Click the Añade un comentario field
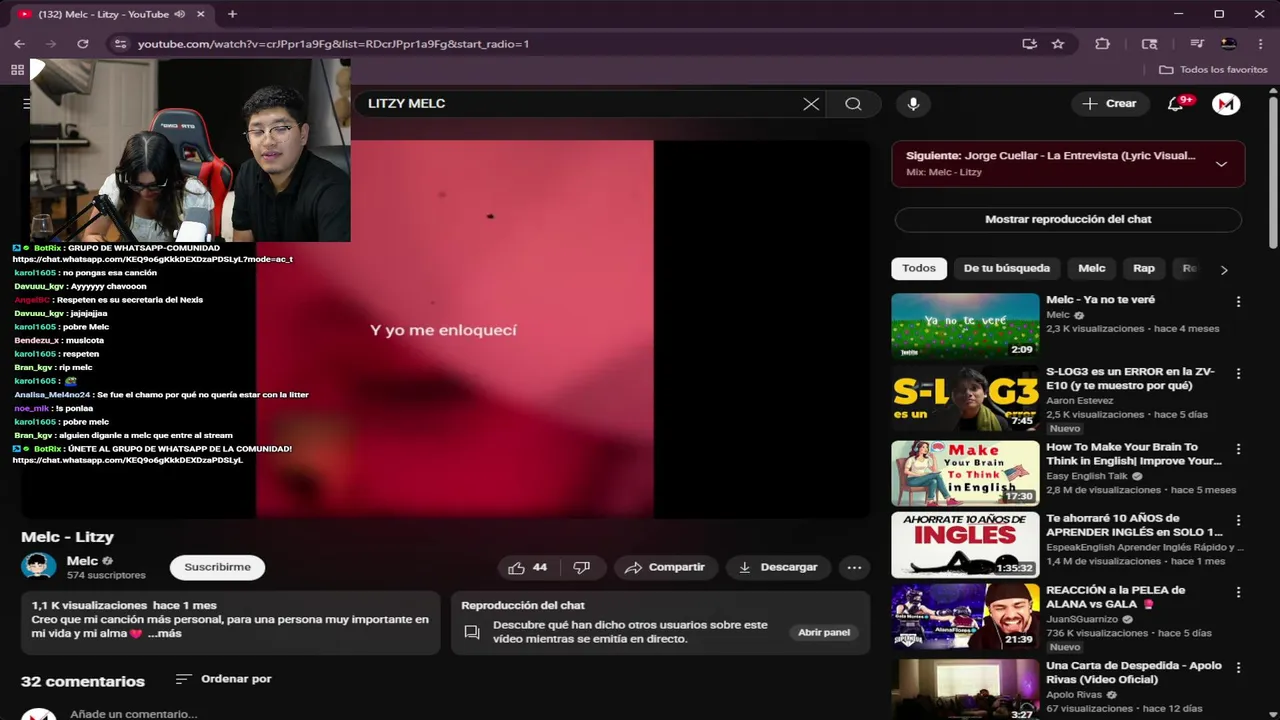This screenshot has height=720, width=1280. tap(134, 714)
